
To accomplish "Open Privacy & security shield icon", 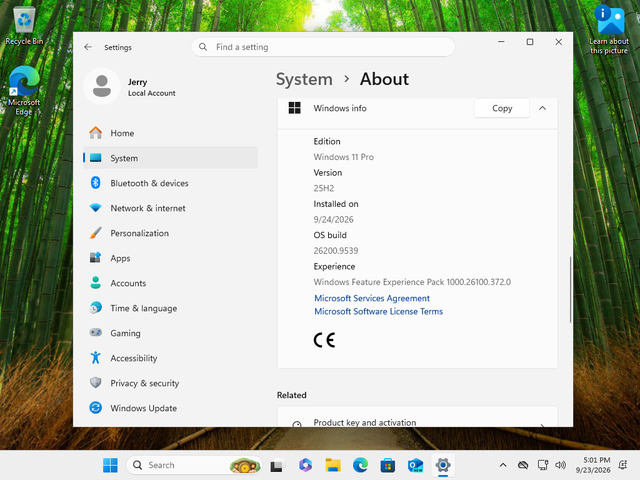I will click(96, 383).
